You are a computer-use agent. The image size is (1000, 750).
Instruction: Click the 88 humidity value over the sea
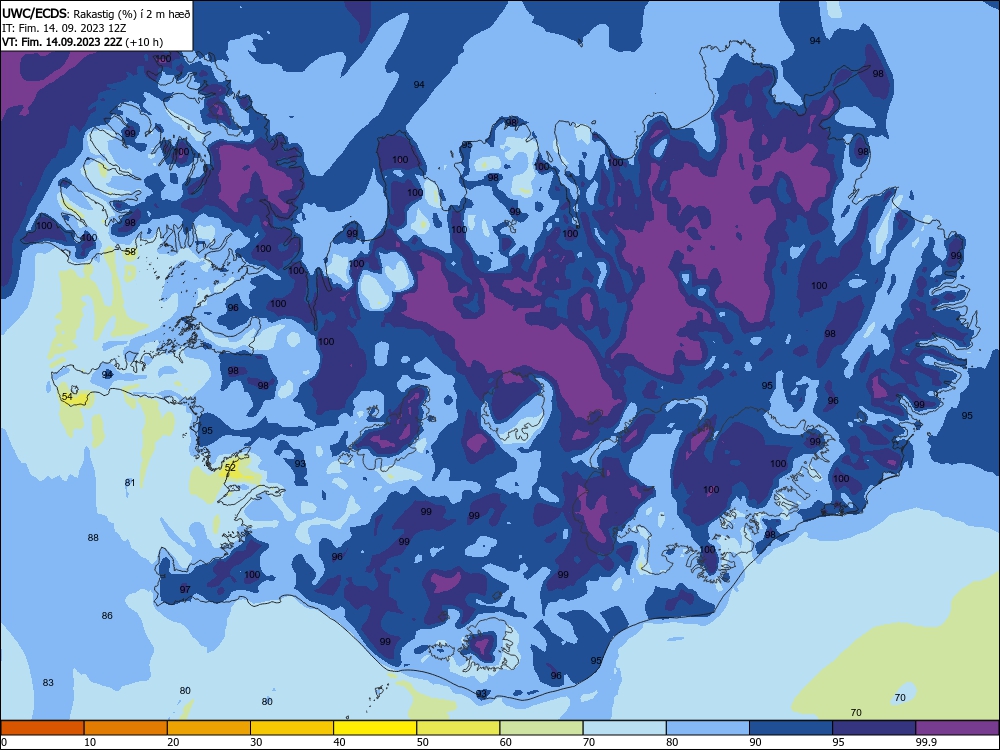coord(93,538)
